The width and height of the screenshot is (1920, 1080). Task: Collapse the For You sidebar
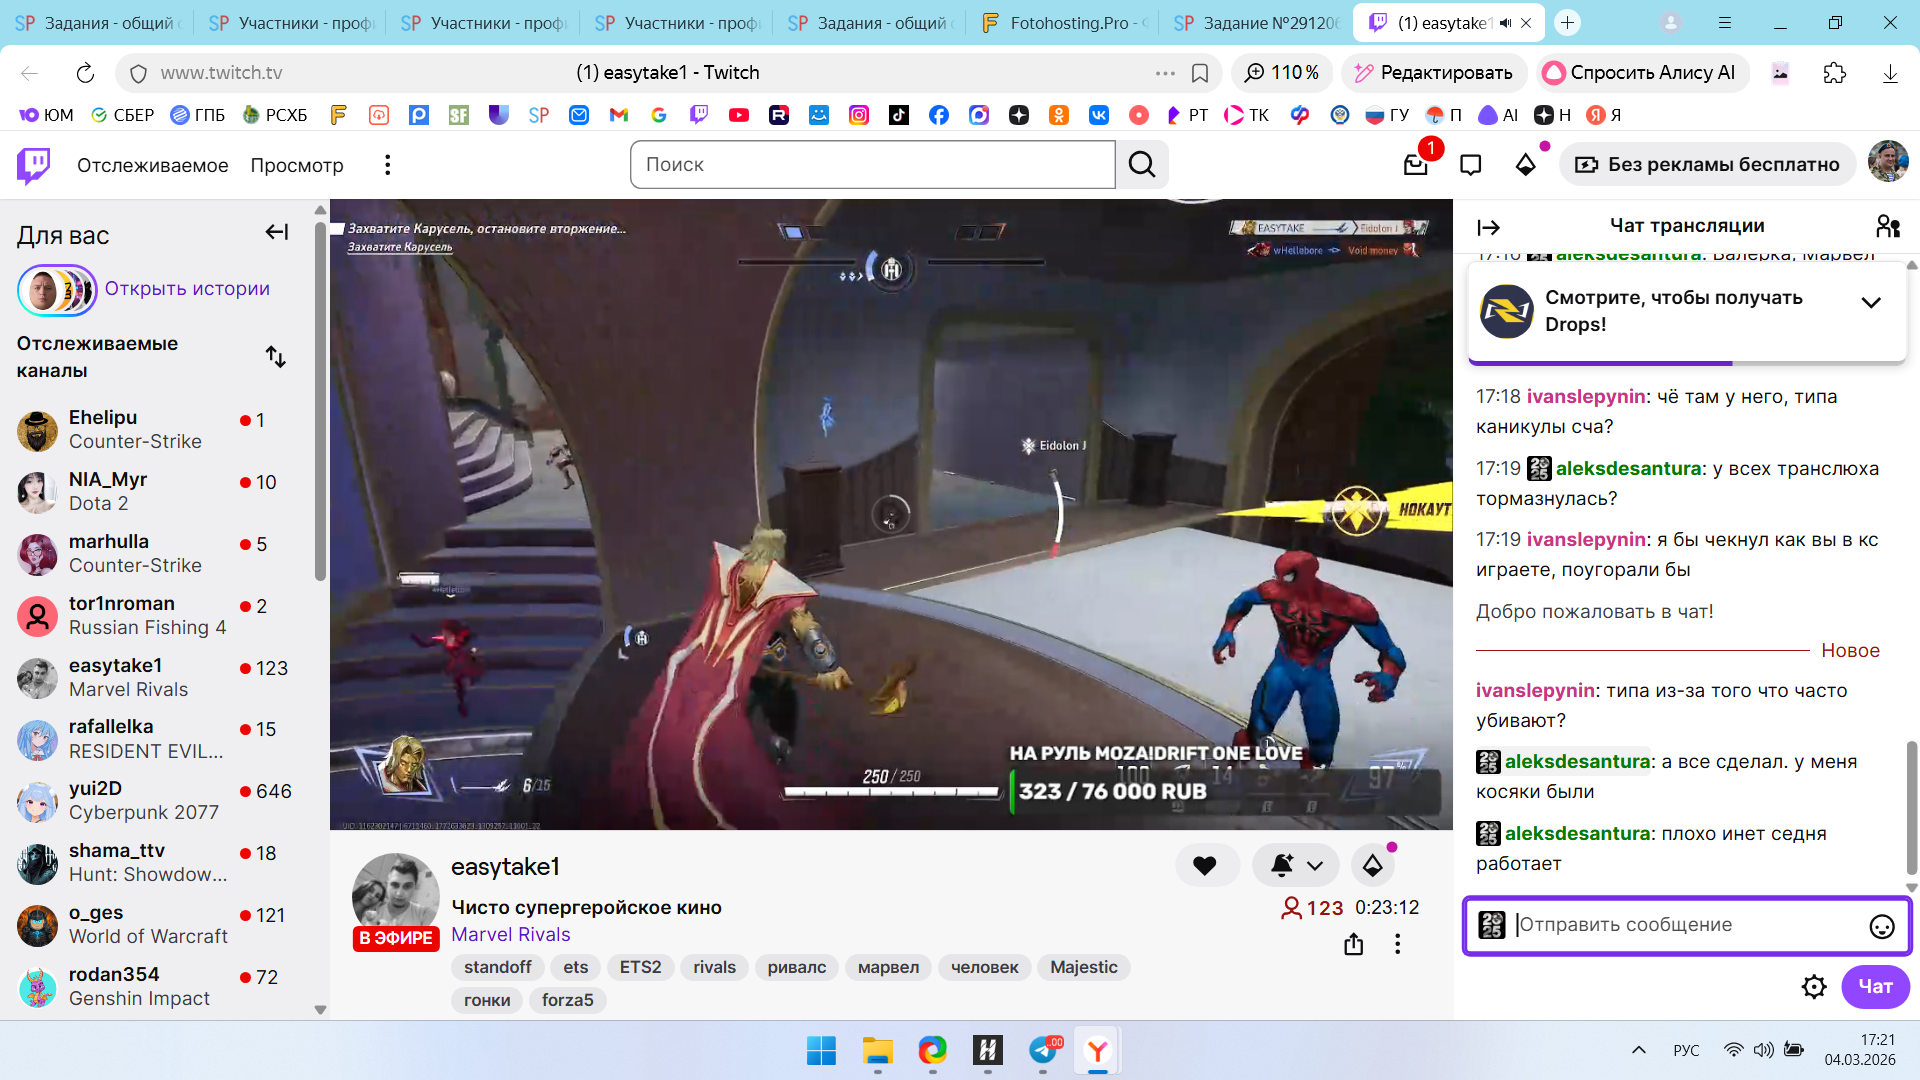[277, 233]
